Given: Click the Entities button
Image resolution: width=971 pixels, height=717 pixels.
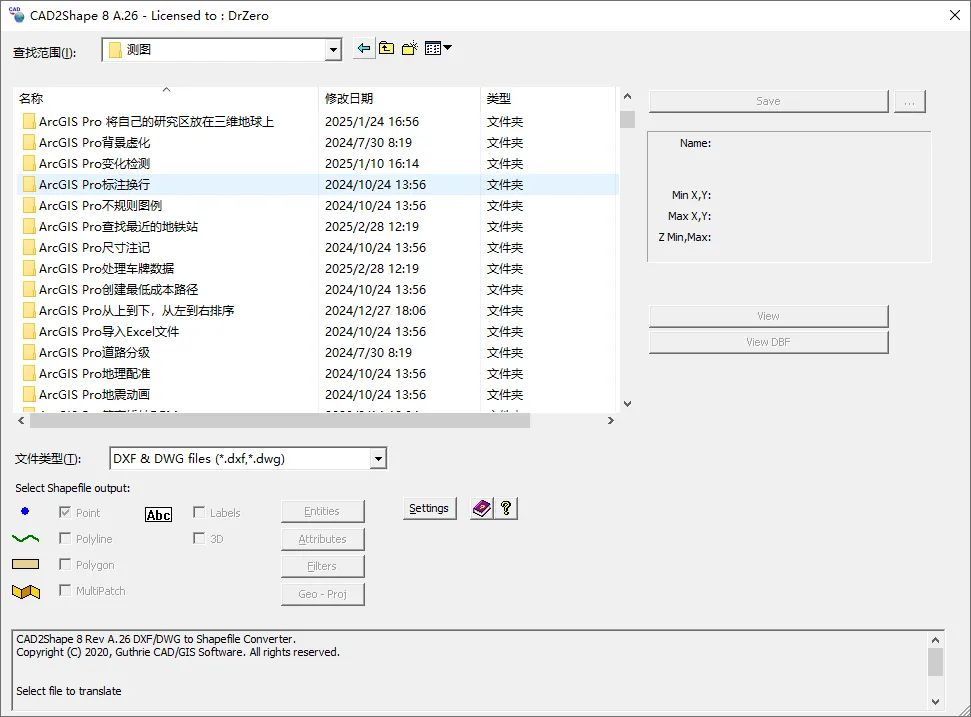Looking at the screenshot, I should pos(323,511).
